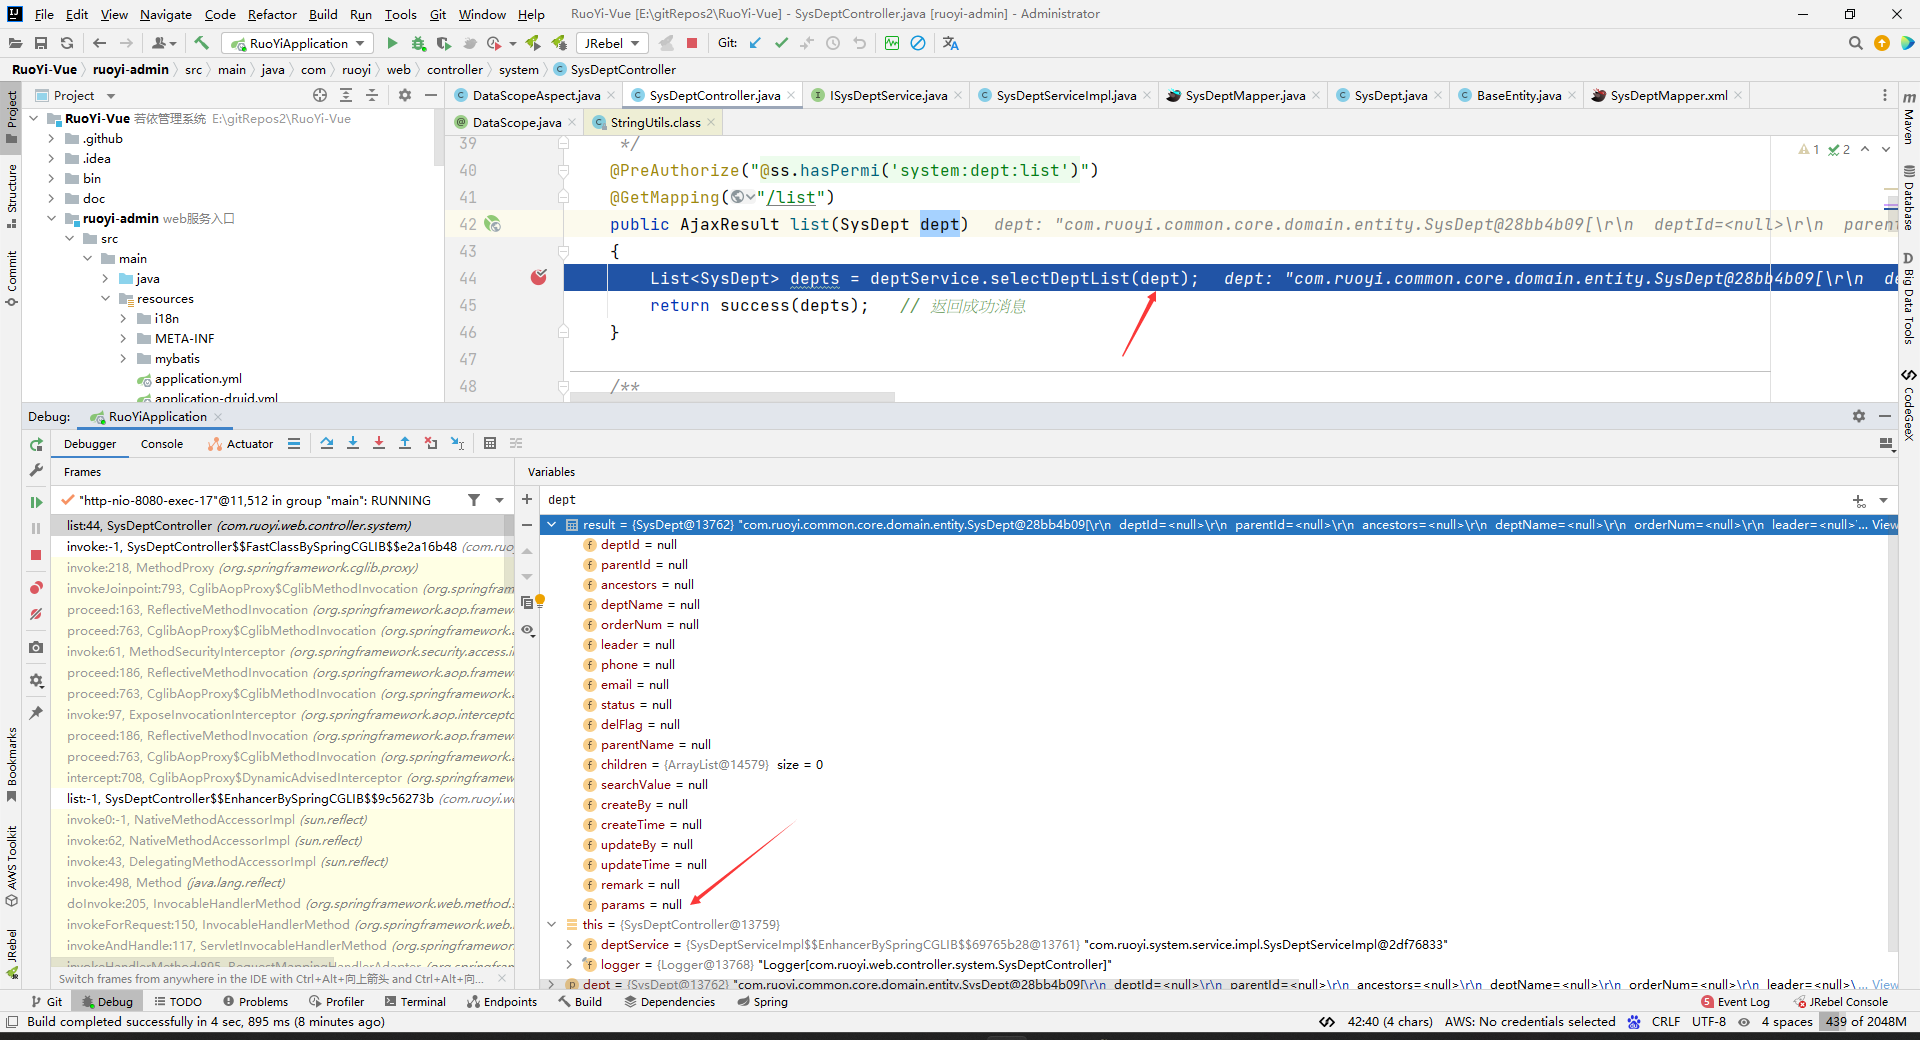This screenshot has width=1920, height=1040.
Task: Open the thread selector dropdown arrow
Action: 499,500
